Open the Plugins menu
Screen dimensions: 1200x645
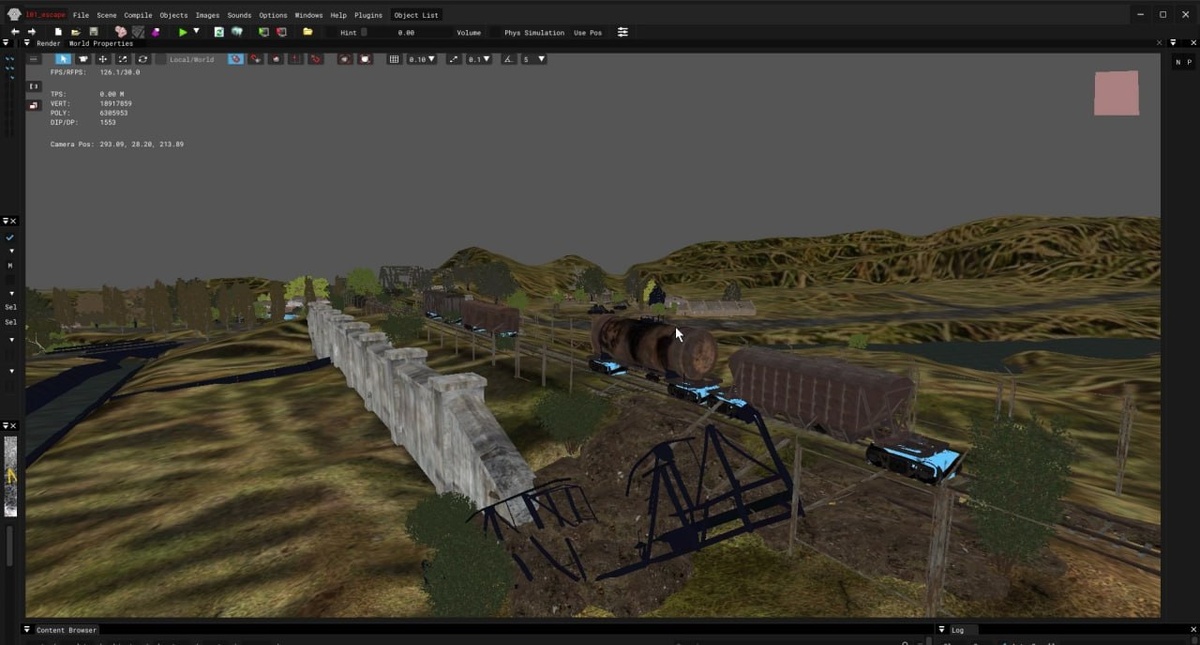tap(368, 15)
